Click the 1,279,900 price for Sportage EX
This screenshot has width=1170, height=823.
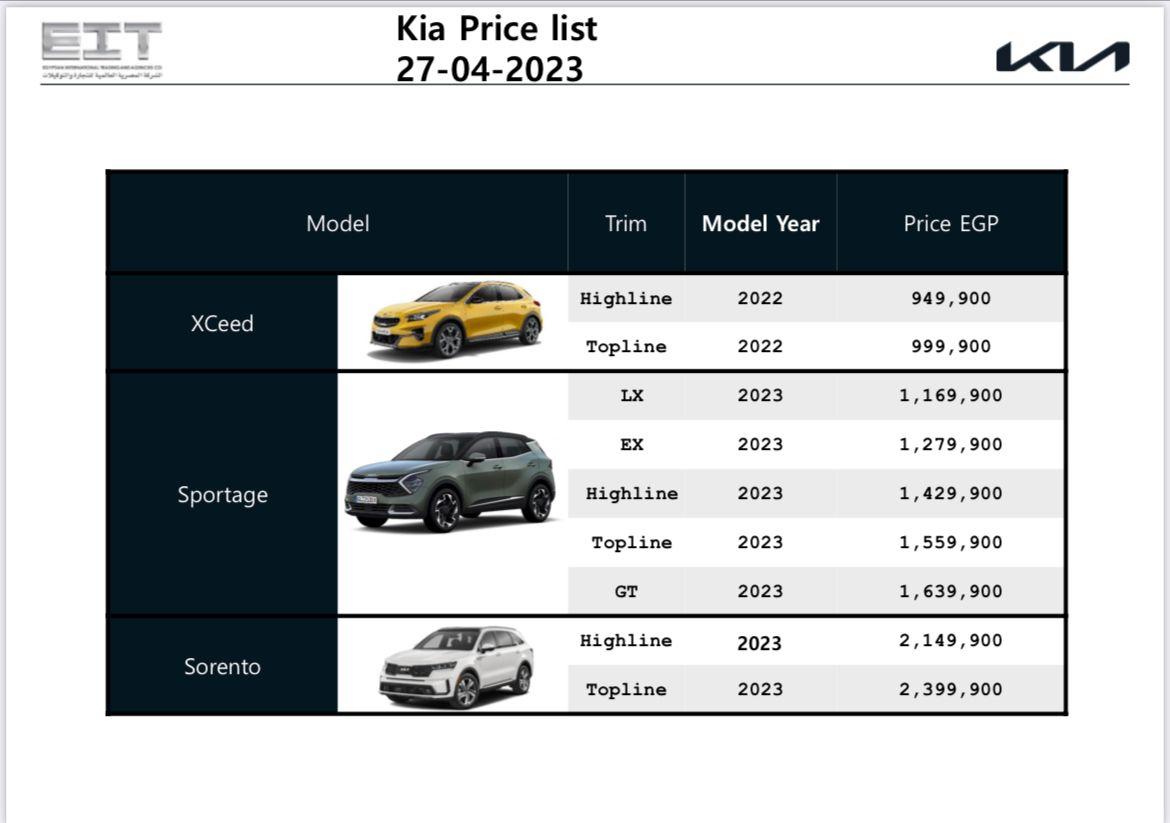[x=950, y=444]
